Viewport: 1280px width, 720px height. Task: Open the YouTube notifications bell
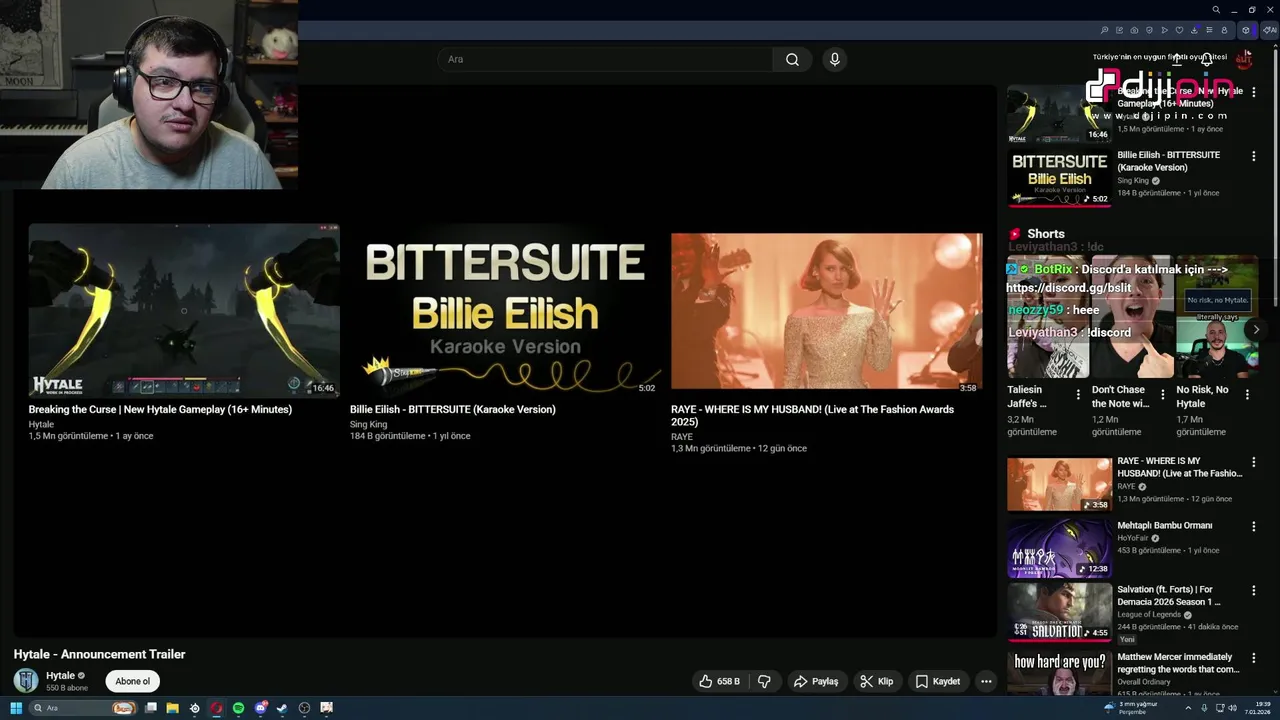(x=1207, y=60)
